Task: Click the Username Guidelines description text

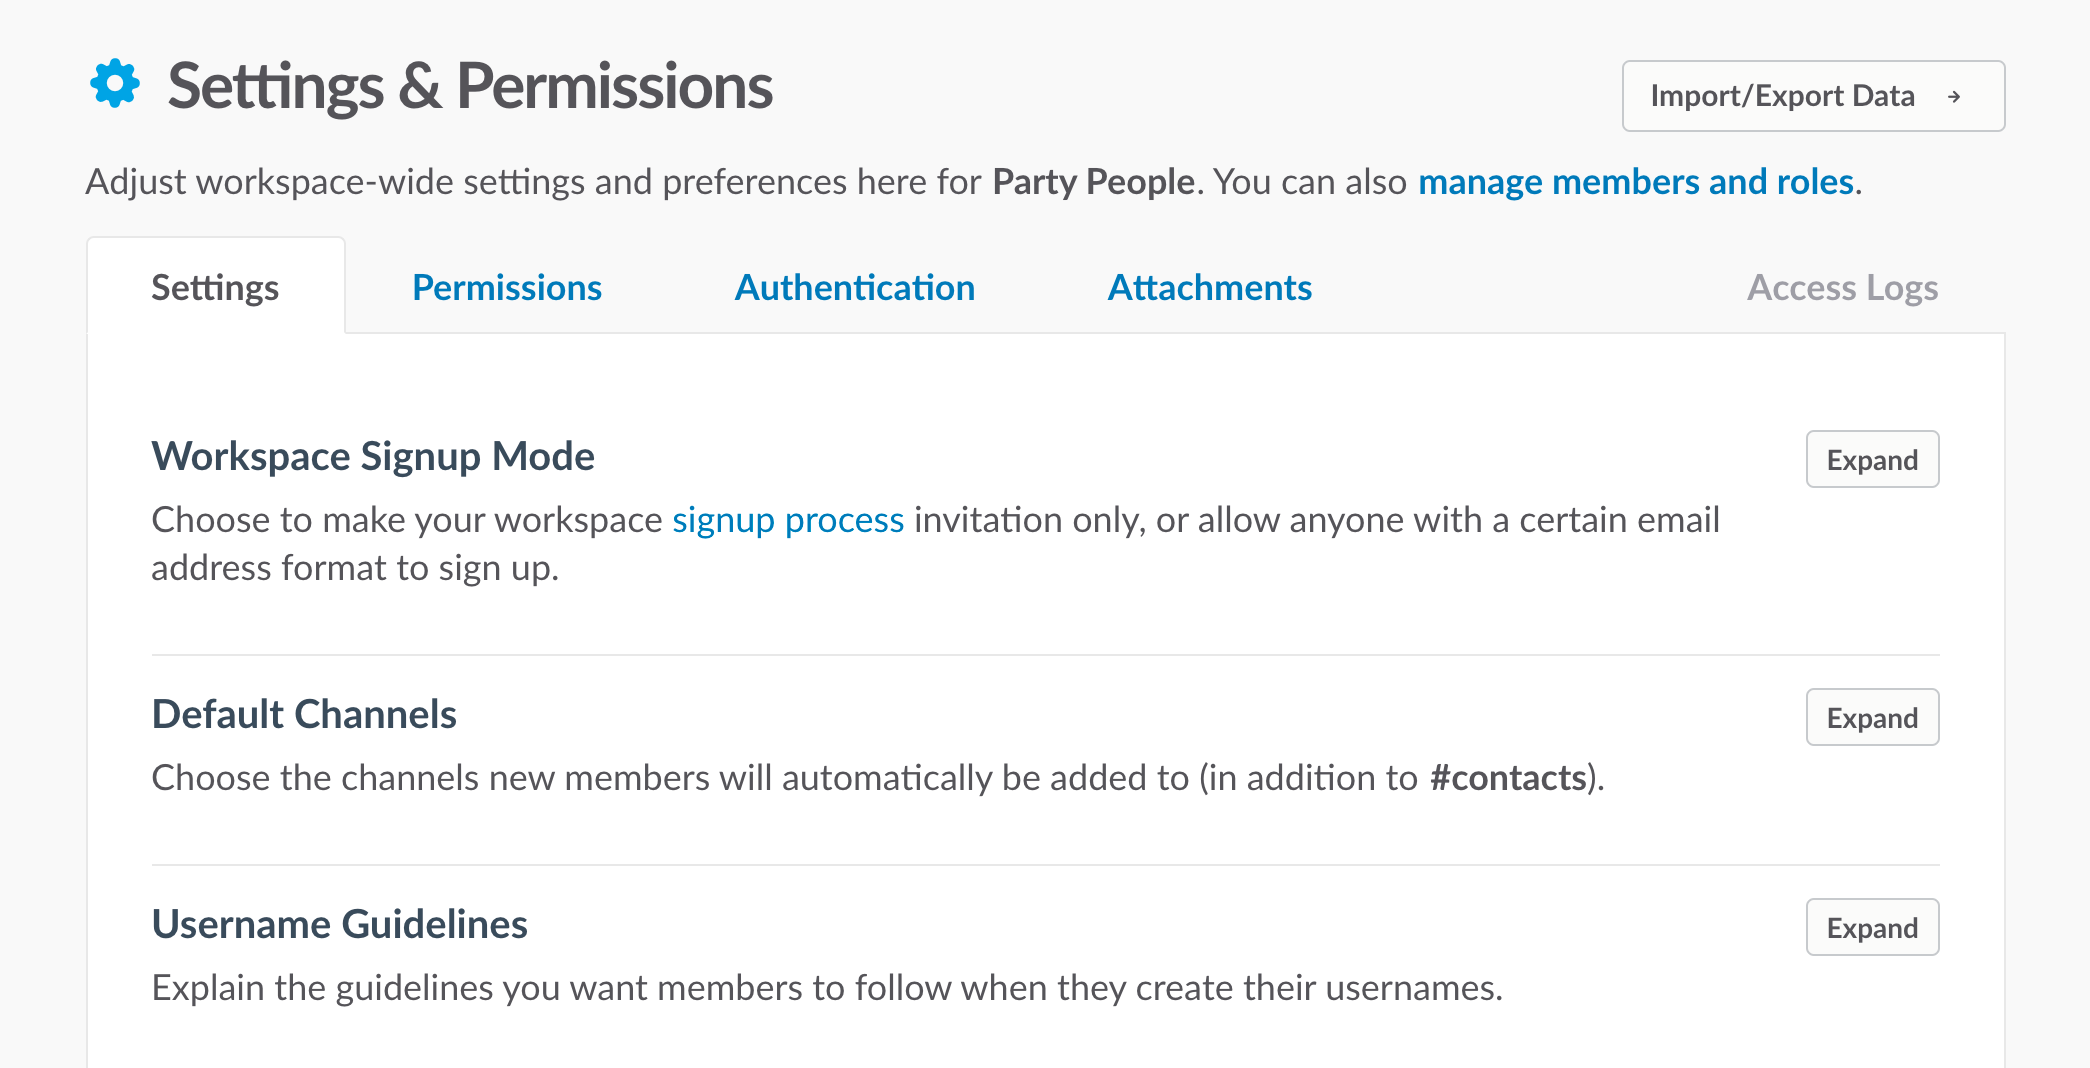Action: coord(827,988)
